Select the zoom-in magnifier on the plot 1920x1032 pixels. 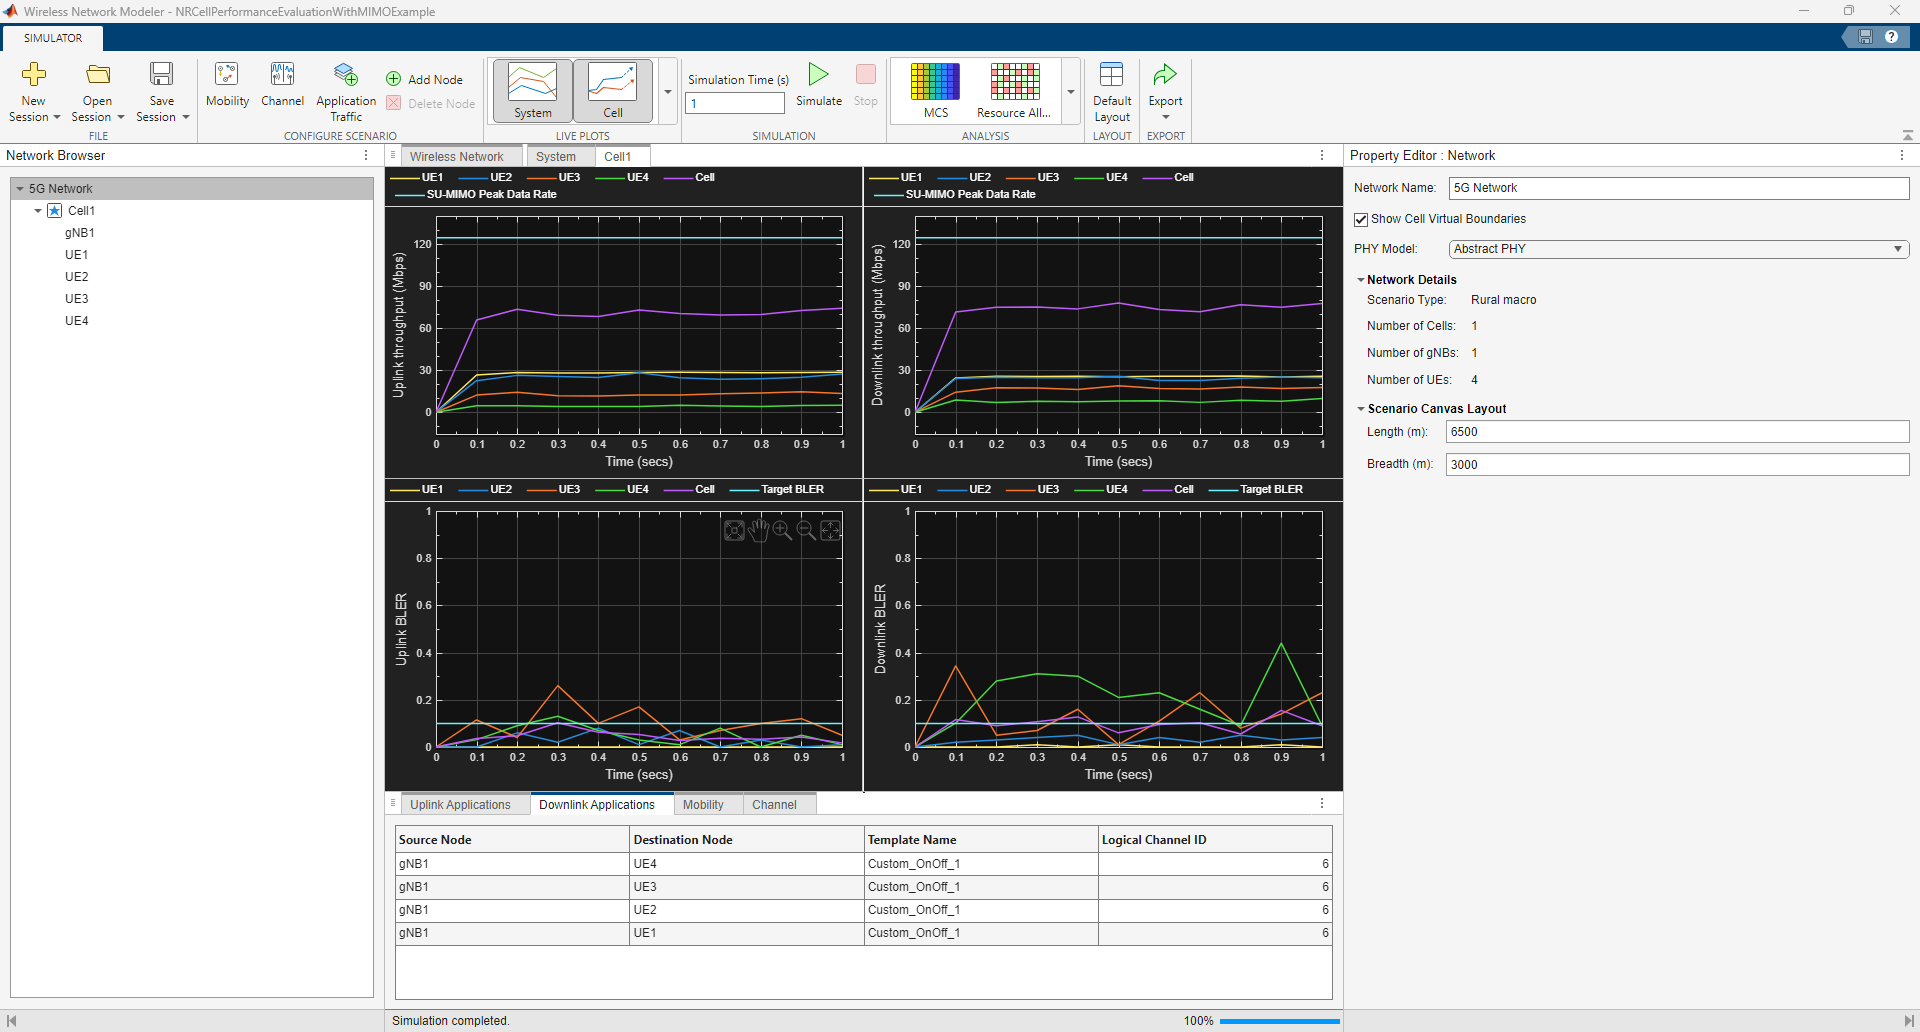click(783, 530)
